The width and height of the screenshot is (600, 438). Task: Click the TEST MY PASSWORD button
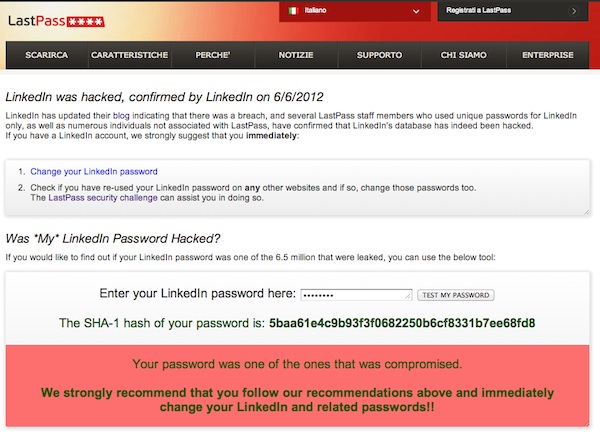point(455,295)
